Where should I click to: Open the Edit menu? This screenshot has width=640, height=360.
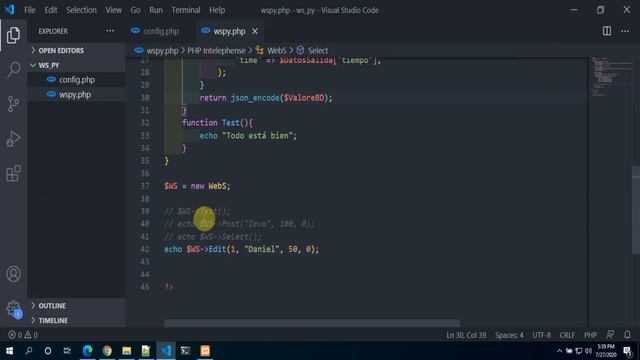coord(51,10)
